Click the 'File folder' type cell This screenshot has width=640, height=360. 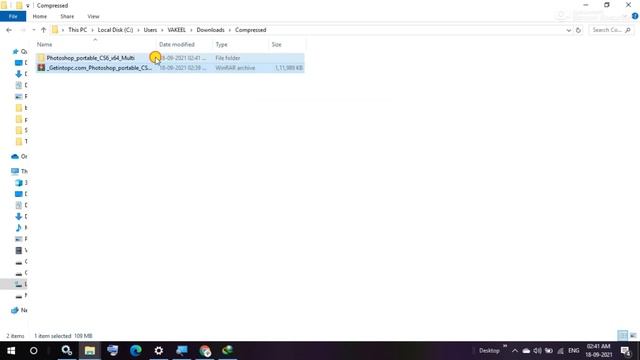point(228,58)
